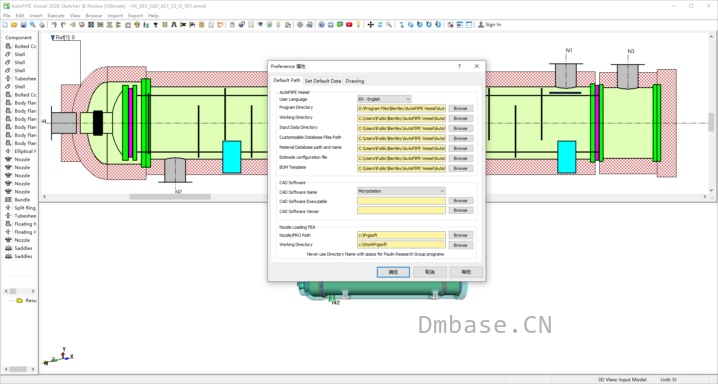This screenshot has width=718, height=384.
Task: Click the Nozzle/PRO Path field
Action: point(401,235)
